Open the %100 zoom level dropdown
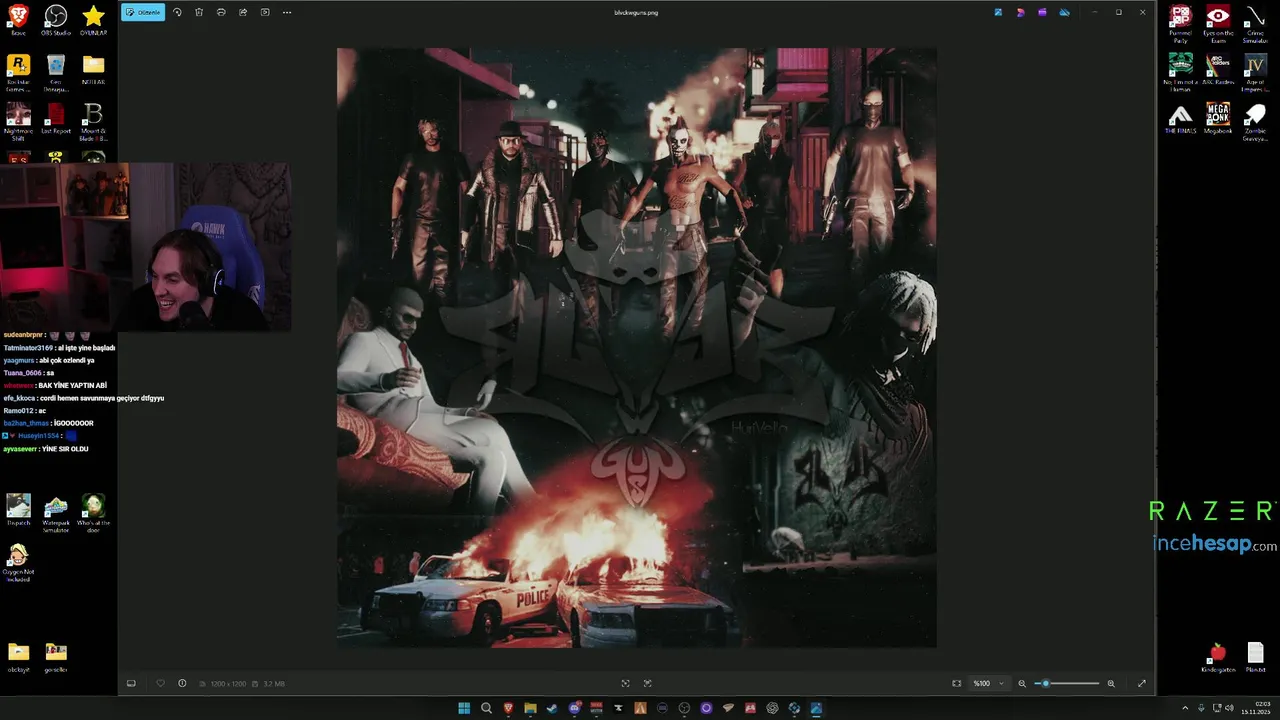The width and height of the screenshot is (1280, 720). [988, 683]
